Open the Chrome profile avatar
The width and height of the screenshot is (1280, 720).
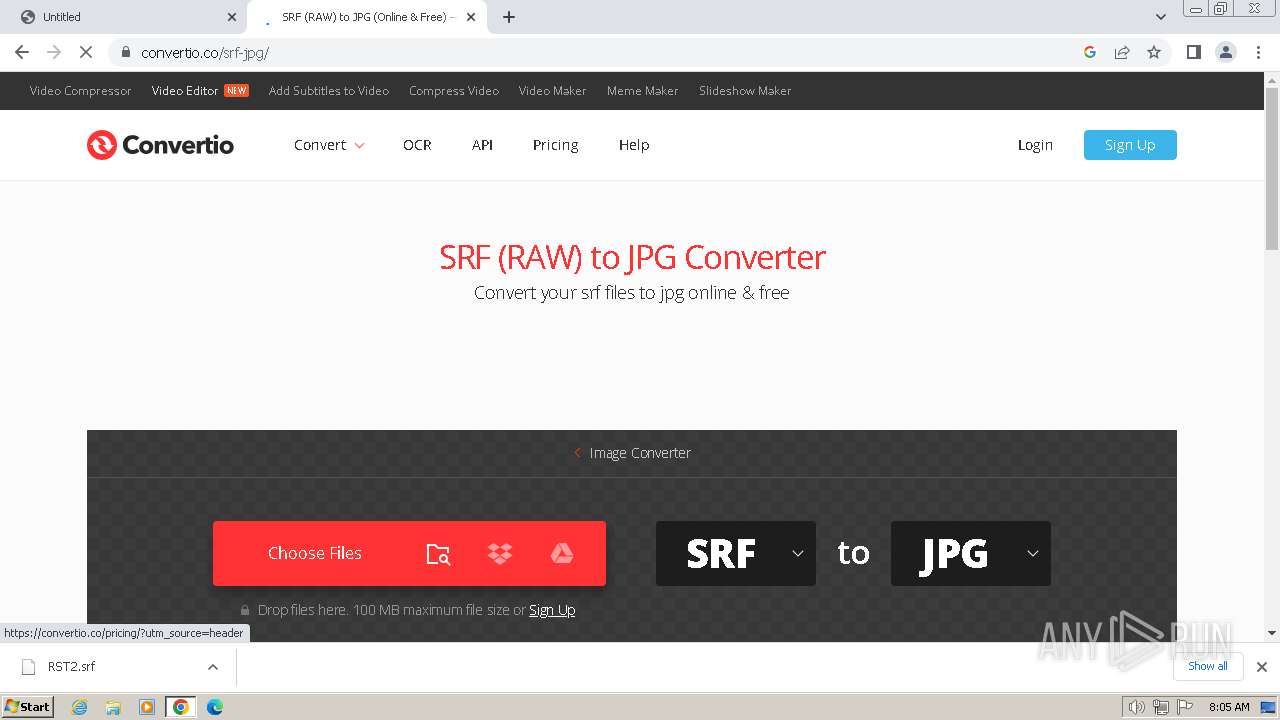(1226, 52)
